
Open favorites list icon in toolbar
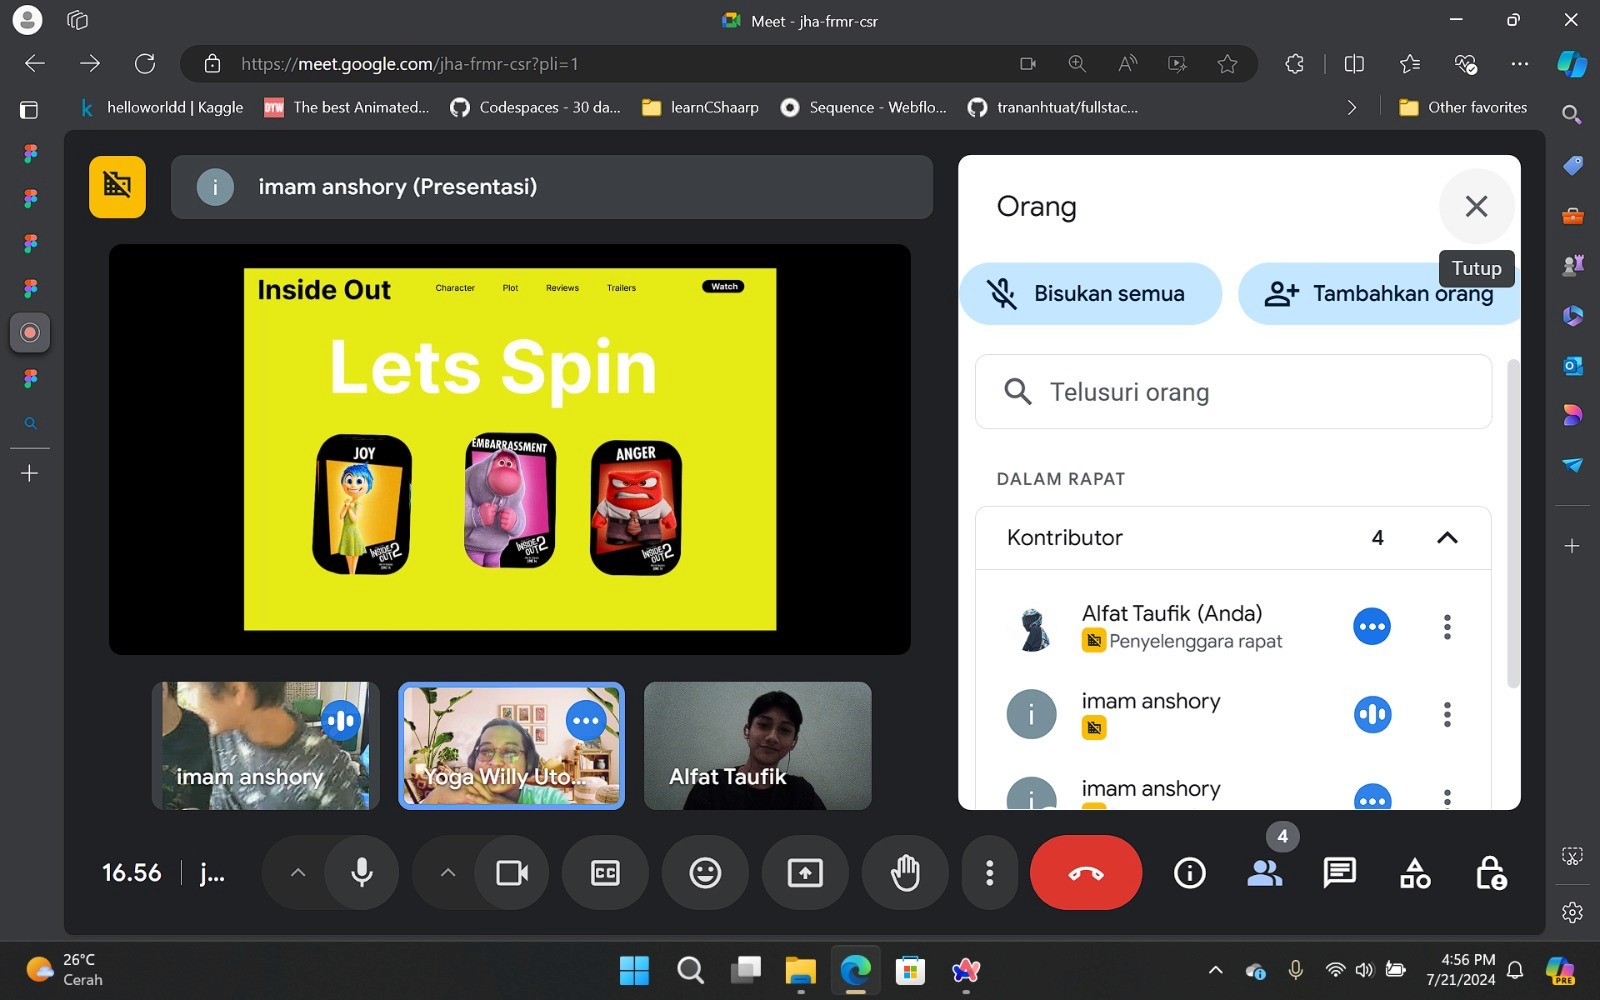point(1410,64)
